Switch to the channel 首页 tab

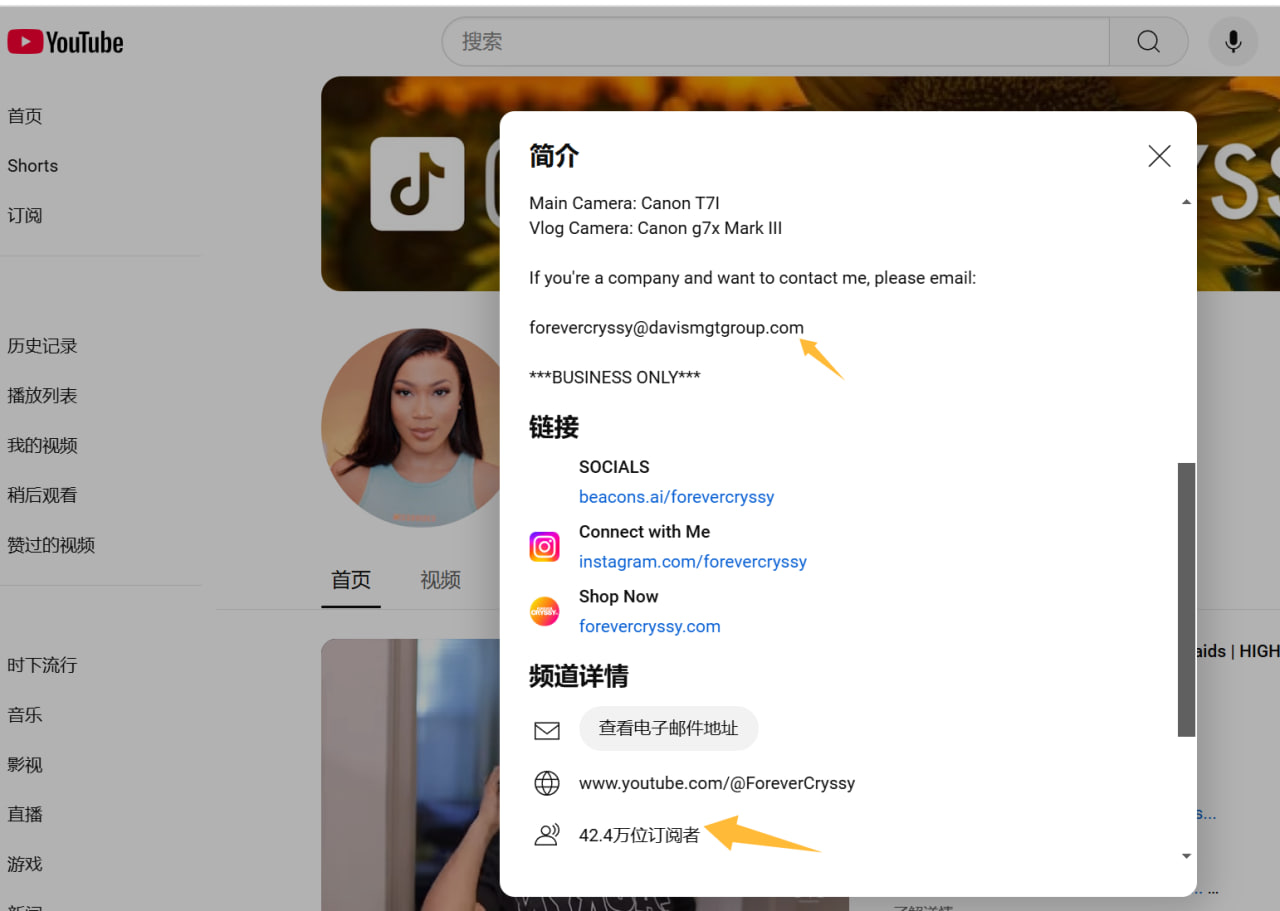(x=351, y=580)
